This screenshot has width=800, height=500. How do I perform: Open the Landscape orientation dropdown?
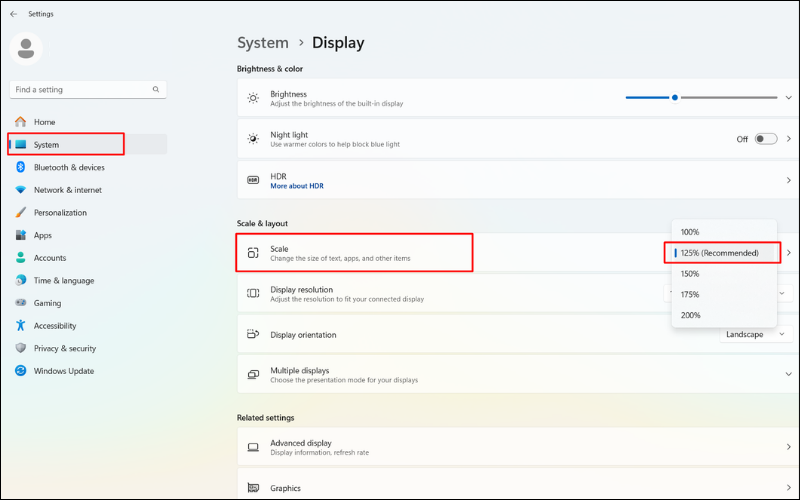[x=757, y=334]
